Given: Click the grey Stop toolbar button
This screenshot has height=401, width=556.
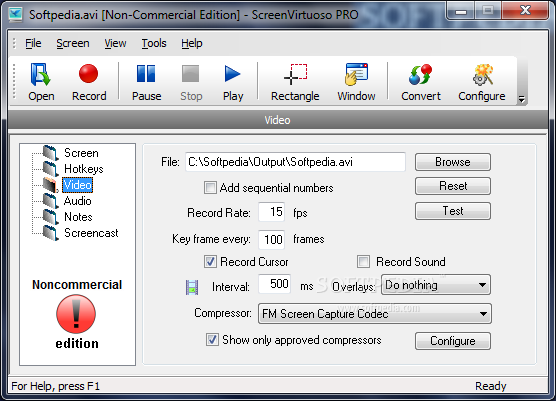Looking at the screenshot, I should point(191,82).
